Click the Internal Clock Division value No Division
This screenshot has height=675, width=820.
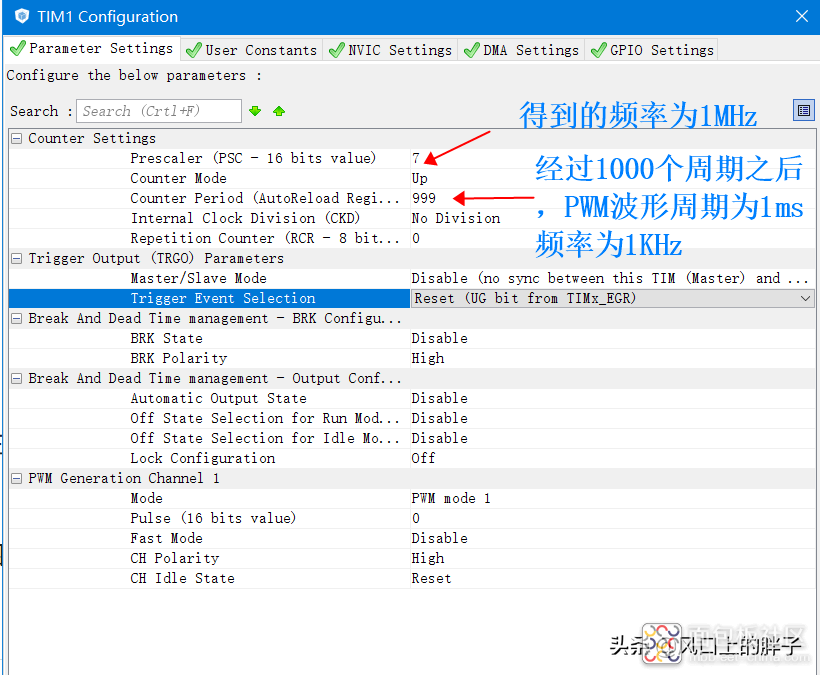(455, 219)
